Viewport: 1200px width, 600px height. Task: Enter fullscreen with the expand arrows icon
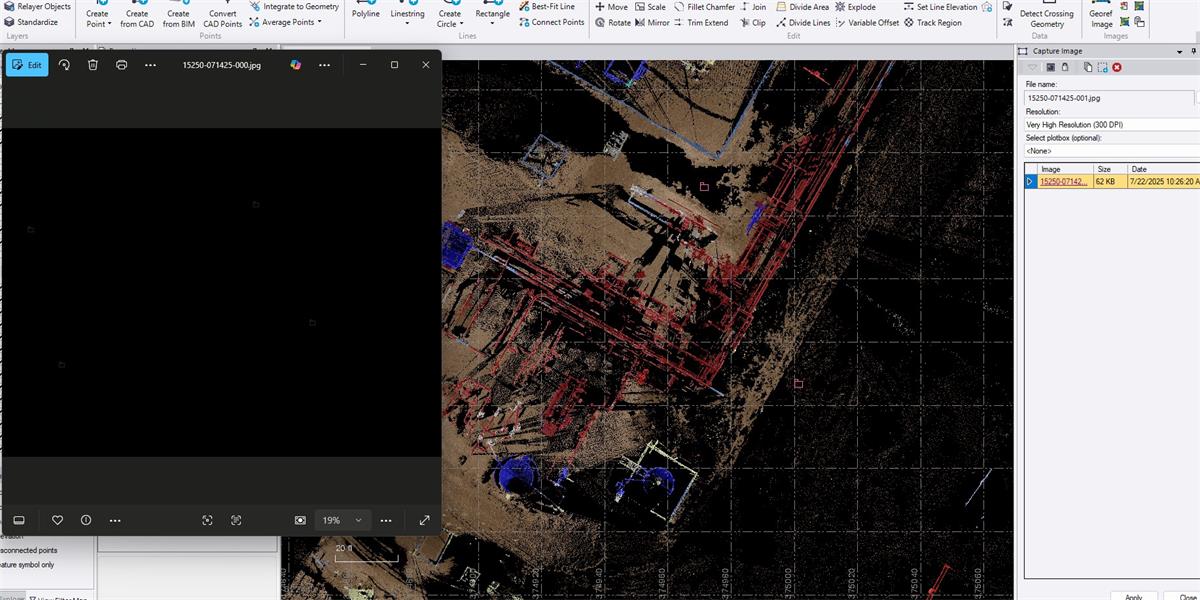click(424, 520)
